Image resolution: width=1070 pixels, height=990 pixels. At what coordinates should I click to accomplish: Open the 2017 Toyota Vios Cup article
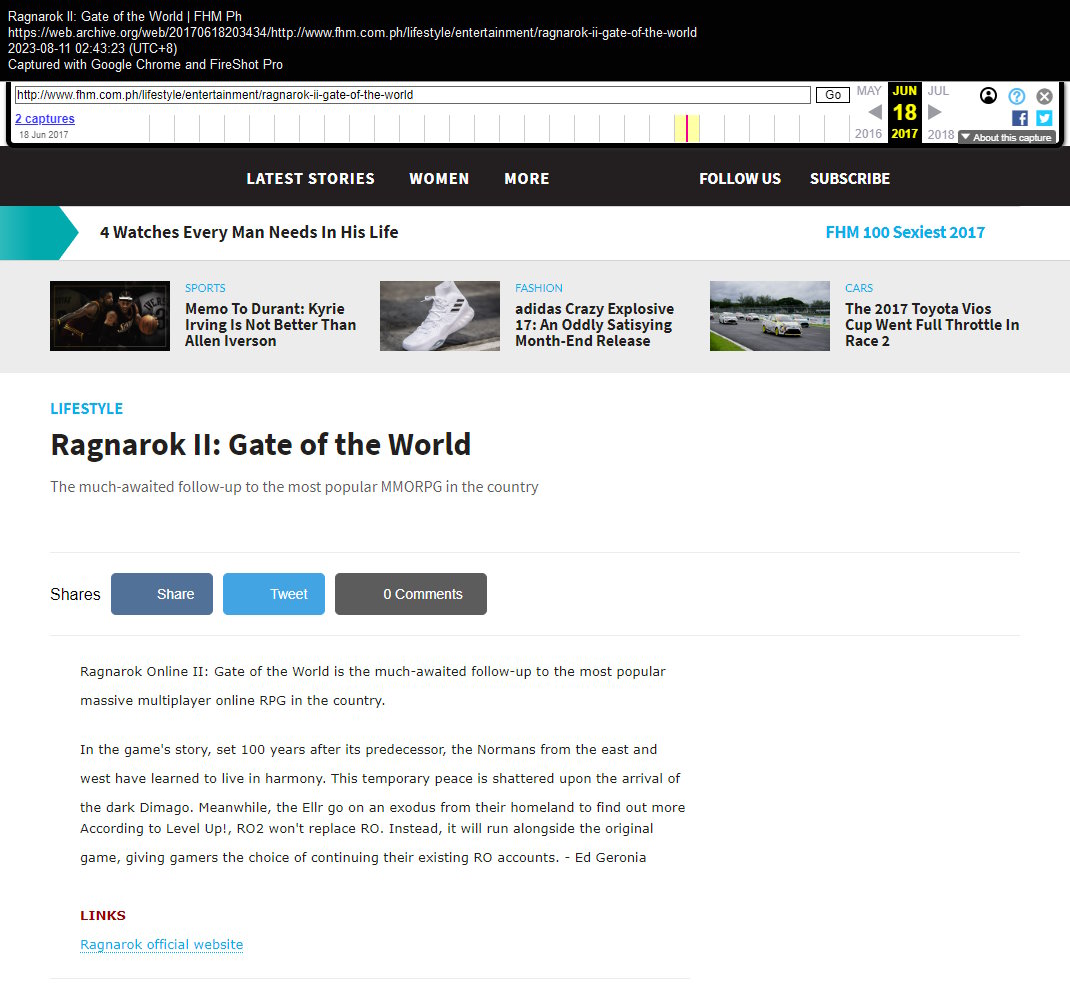tap(932, 325)
